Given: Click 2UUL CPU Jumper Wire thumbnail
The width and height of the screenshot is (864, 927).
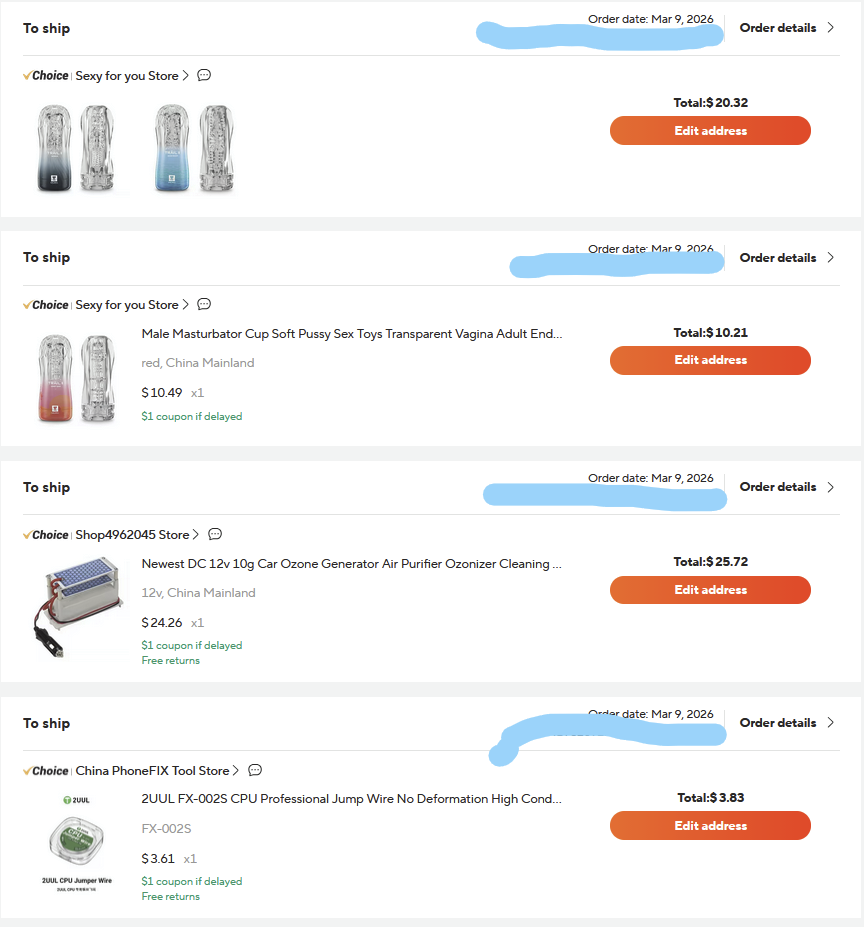Looking at the screenshot, I should coord(77,840).
